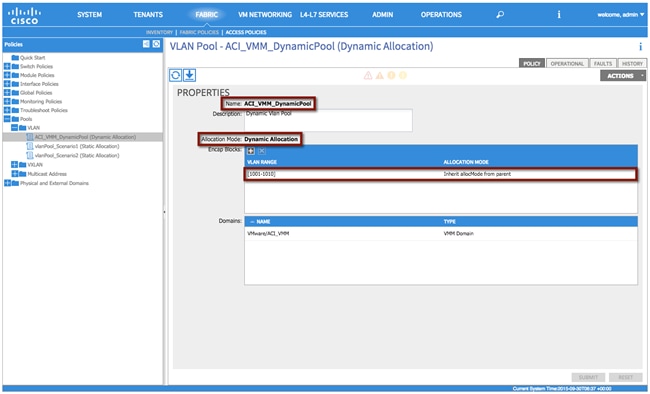
Task: Add an encap block with plus icon
Action: pos(251,151)
